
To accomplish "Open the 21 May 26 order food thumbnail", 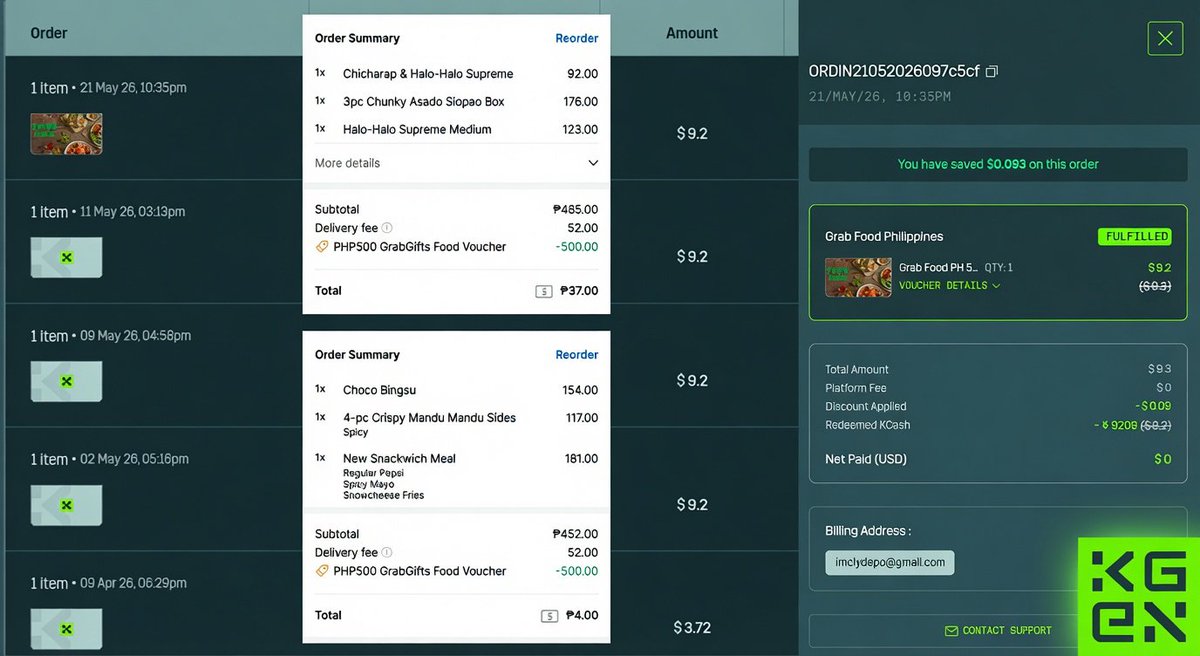I will click(x=66, y=134).
